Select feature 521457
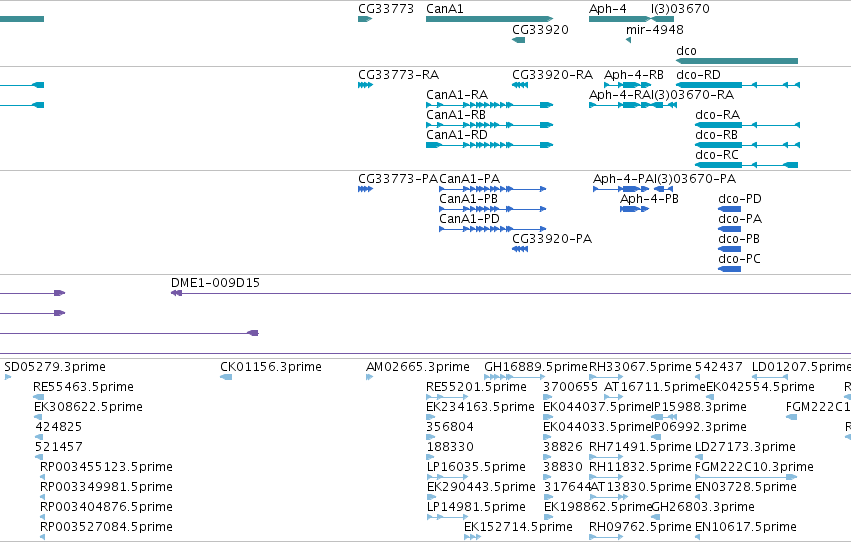851x542 pixels. (39, 457)
